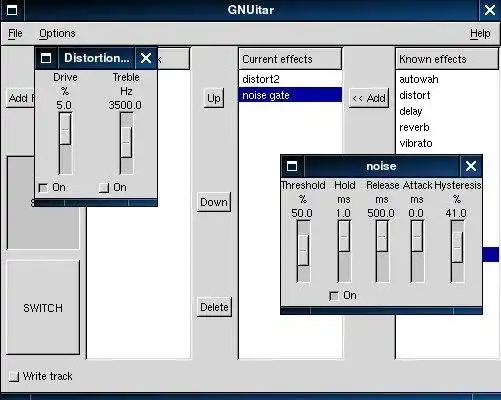
Task: Toggle the On checkbox under Drive
Action: pyautogui.click(x=43, y=188)
